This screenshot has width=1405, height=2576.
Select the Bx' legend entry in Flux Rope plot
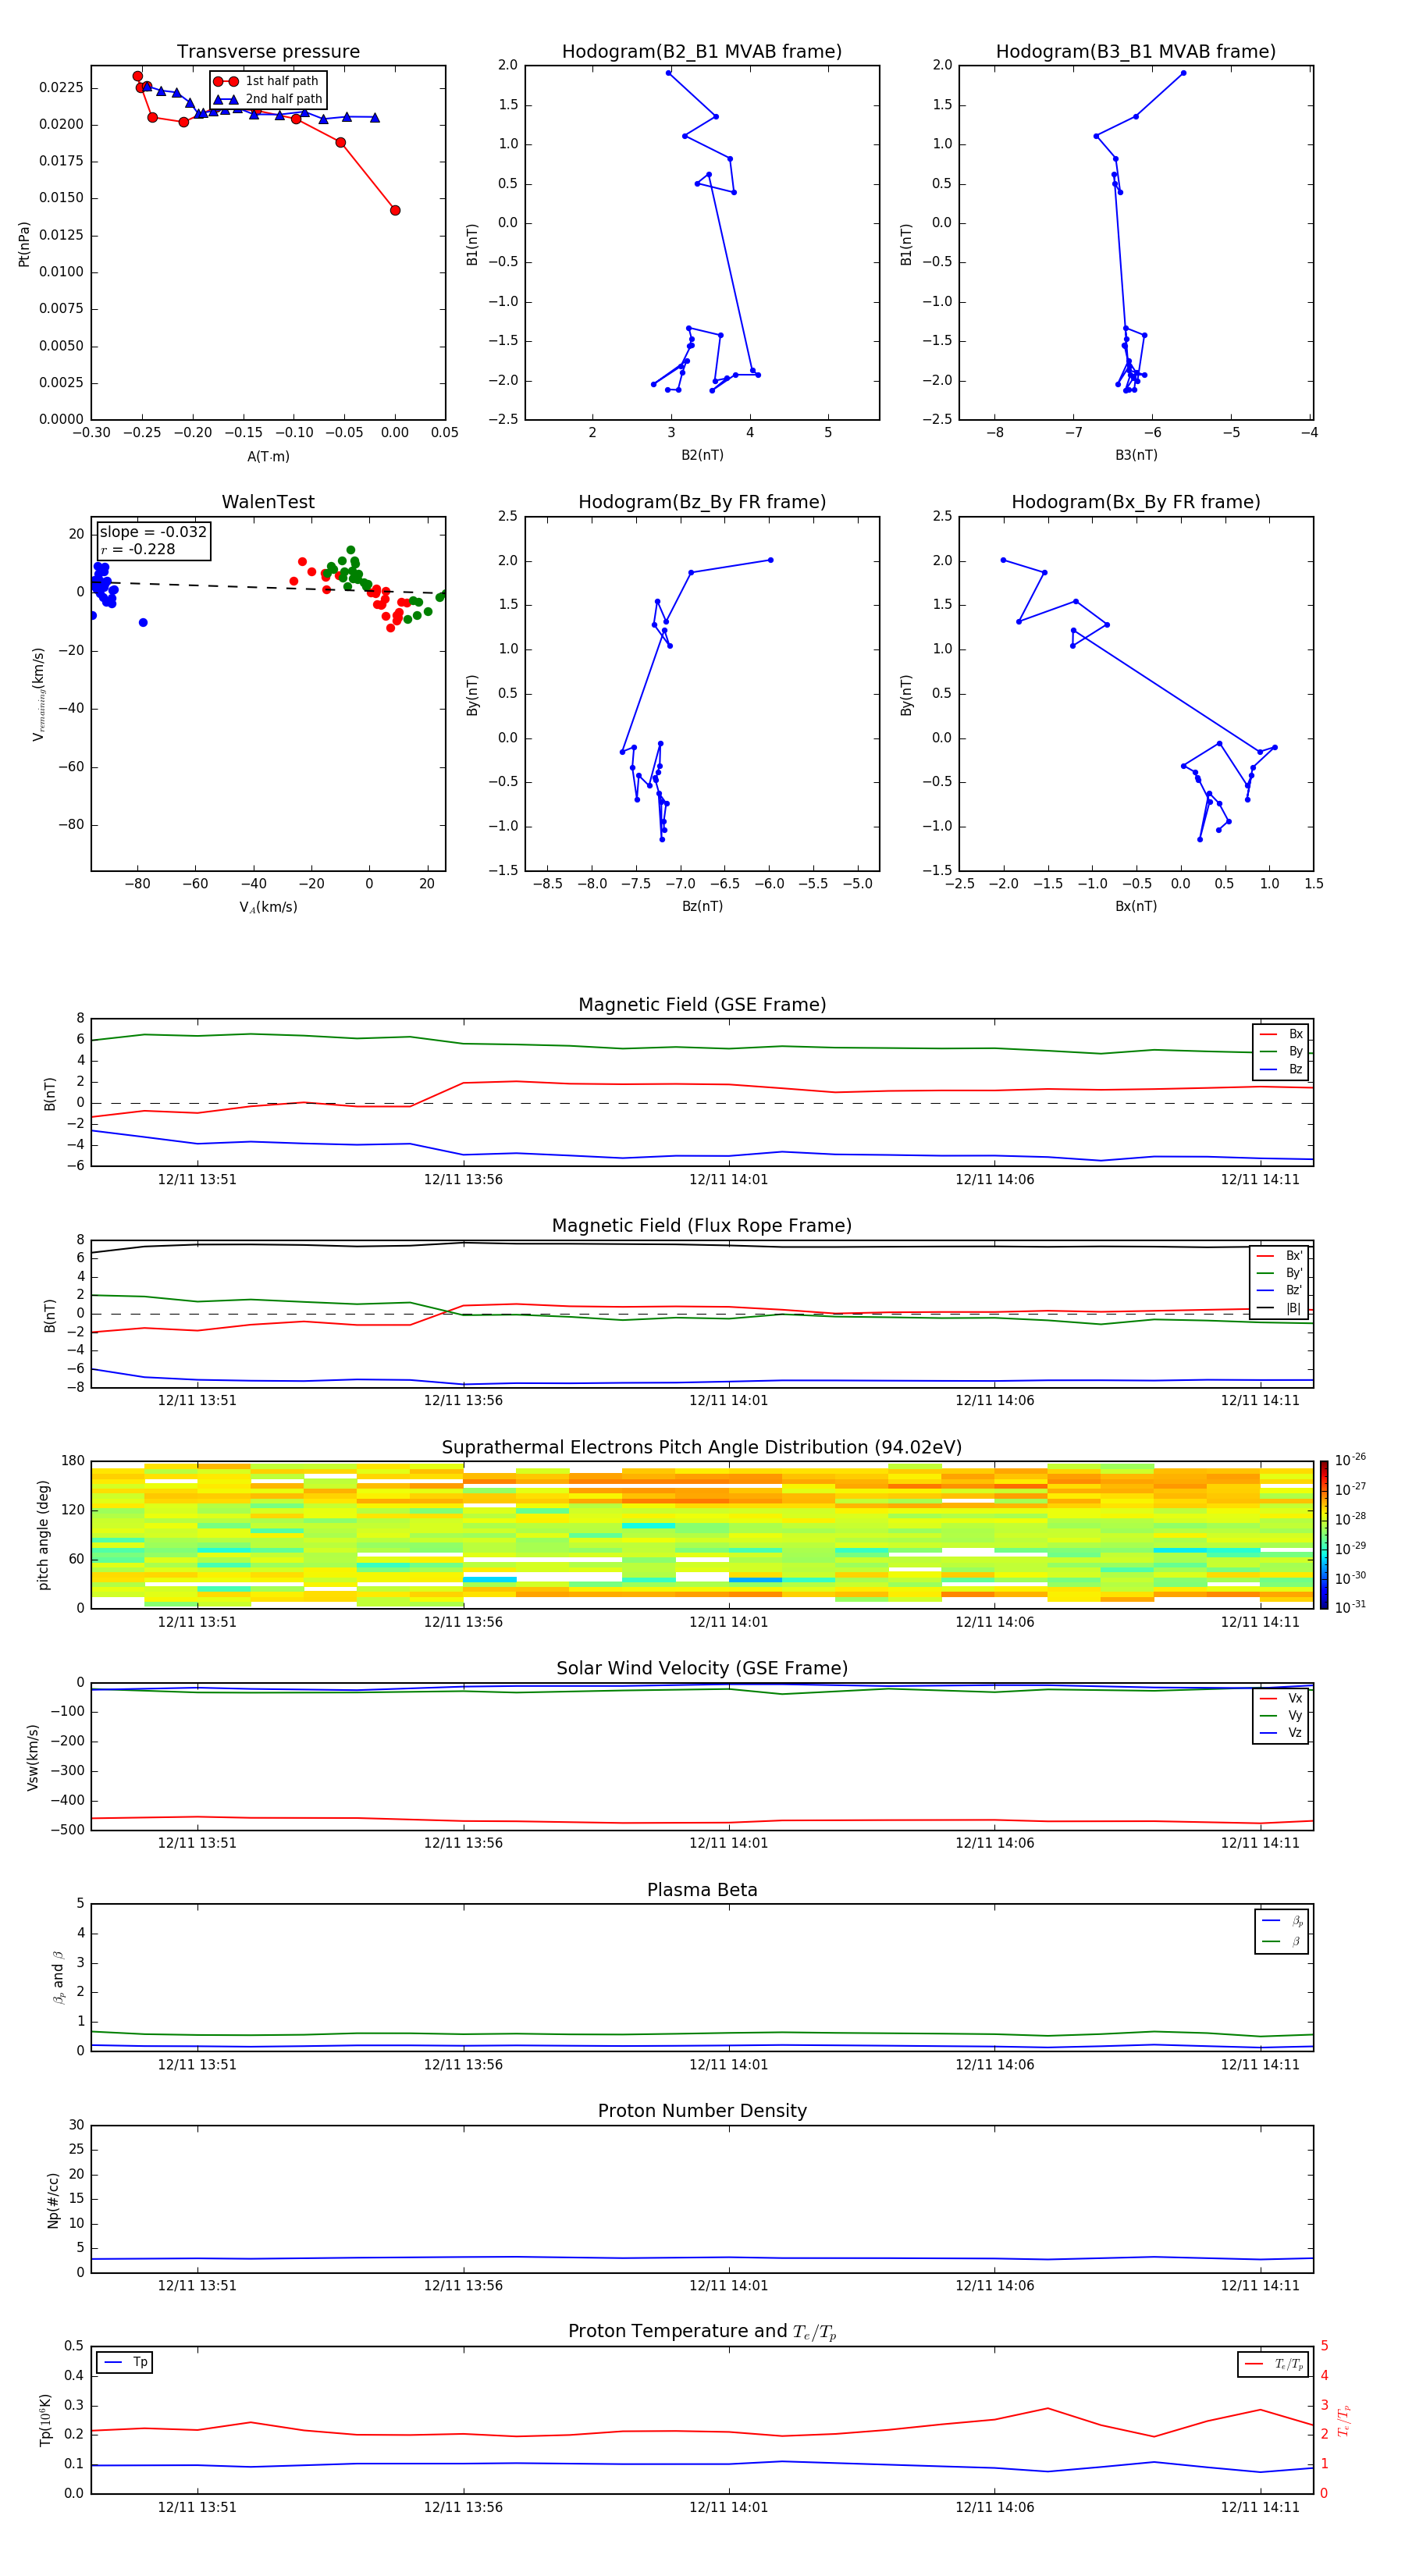(x=1280, y=1256)
